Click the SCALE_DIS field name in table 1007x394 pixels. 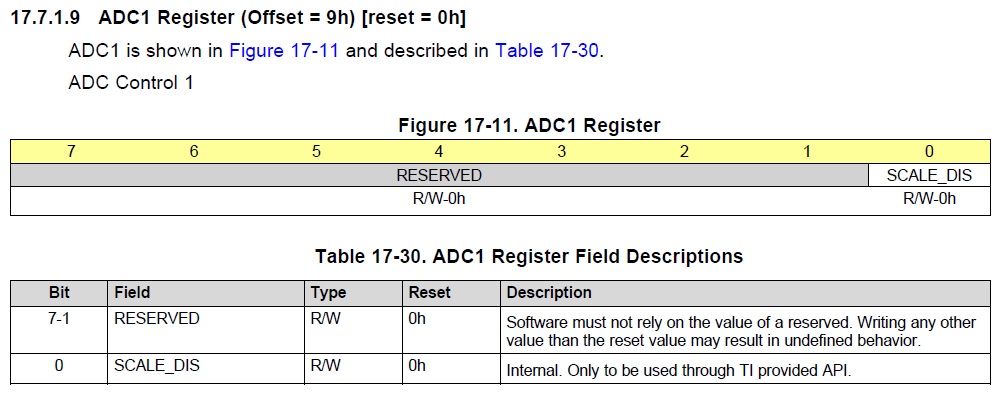pos(157,366)
